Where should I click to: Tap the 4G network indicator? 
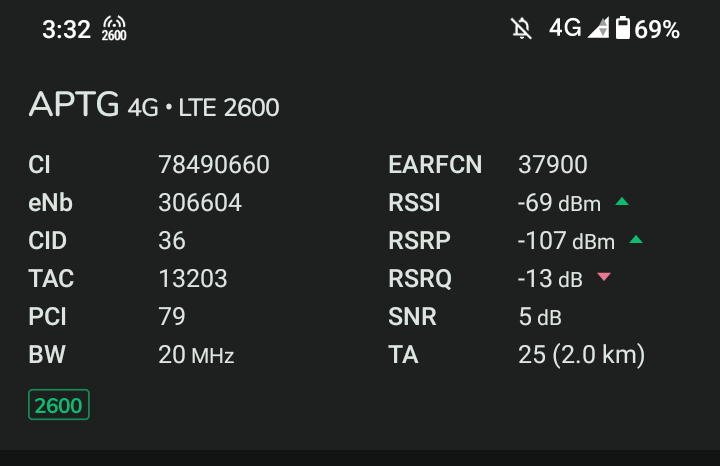(565, 28)
